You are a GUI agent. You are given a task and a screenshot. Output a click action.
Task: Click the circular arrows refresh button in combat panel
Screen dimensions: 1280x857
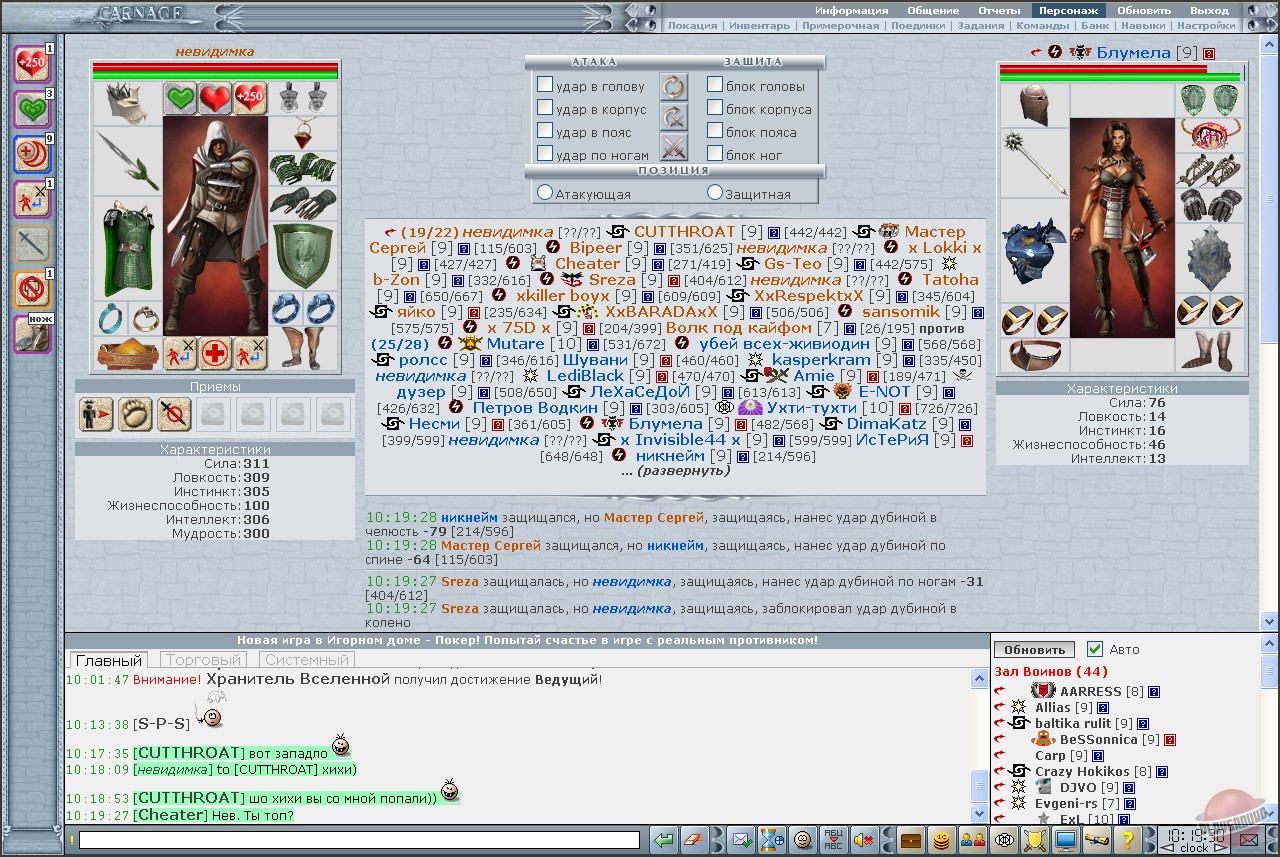[674, 87]
